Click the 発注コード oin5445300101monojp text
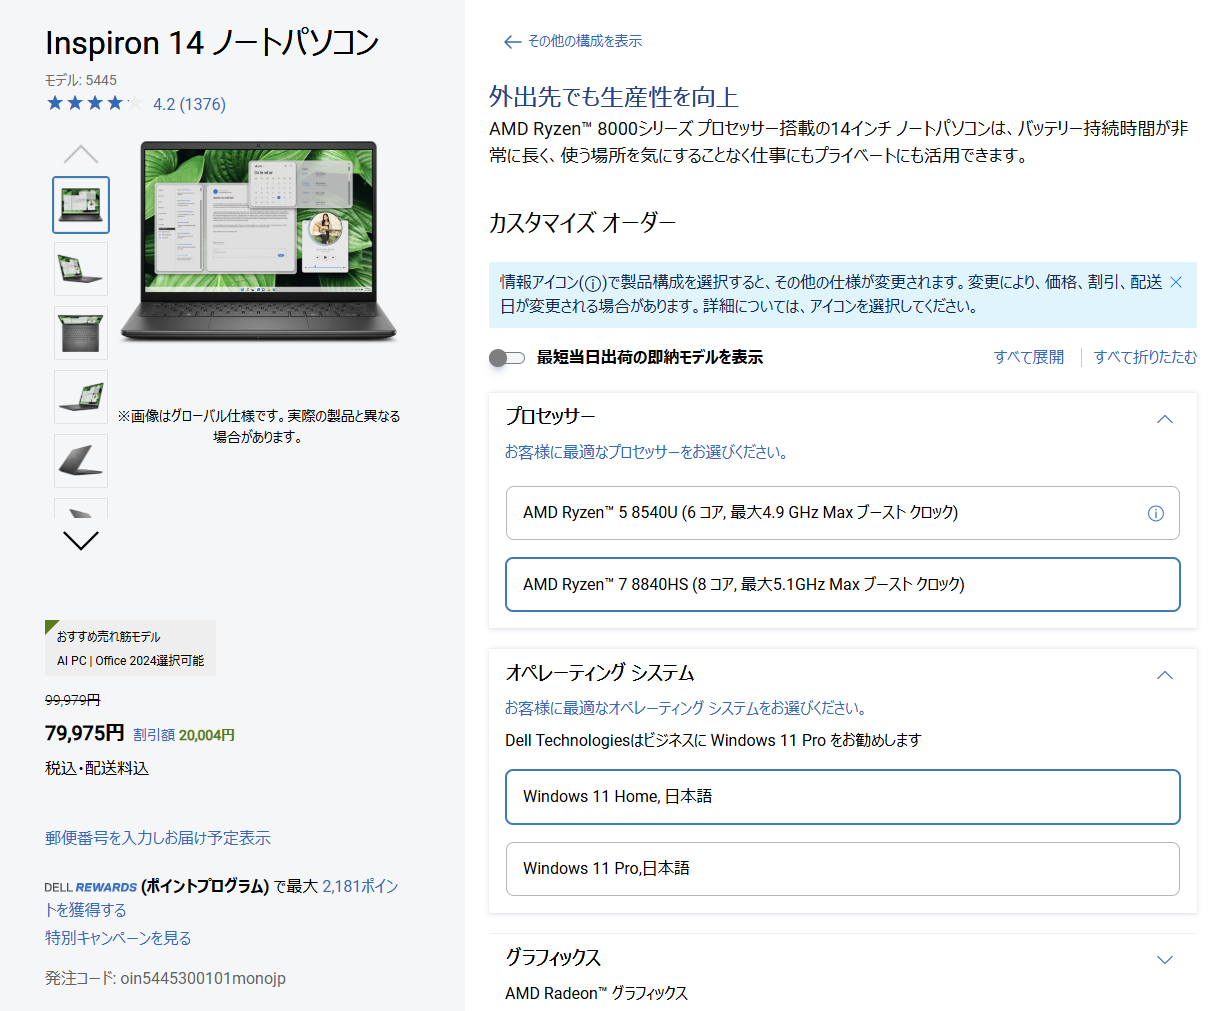 pos(165,978)
